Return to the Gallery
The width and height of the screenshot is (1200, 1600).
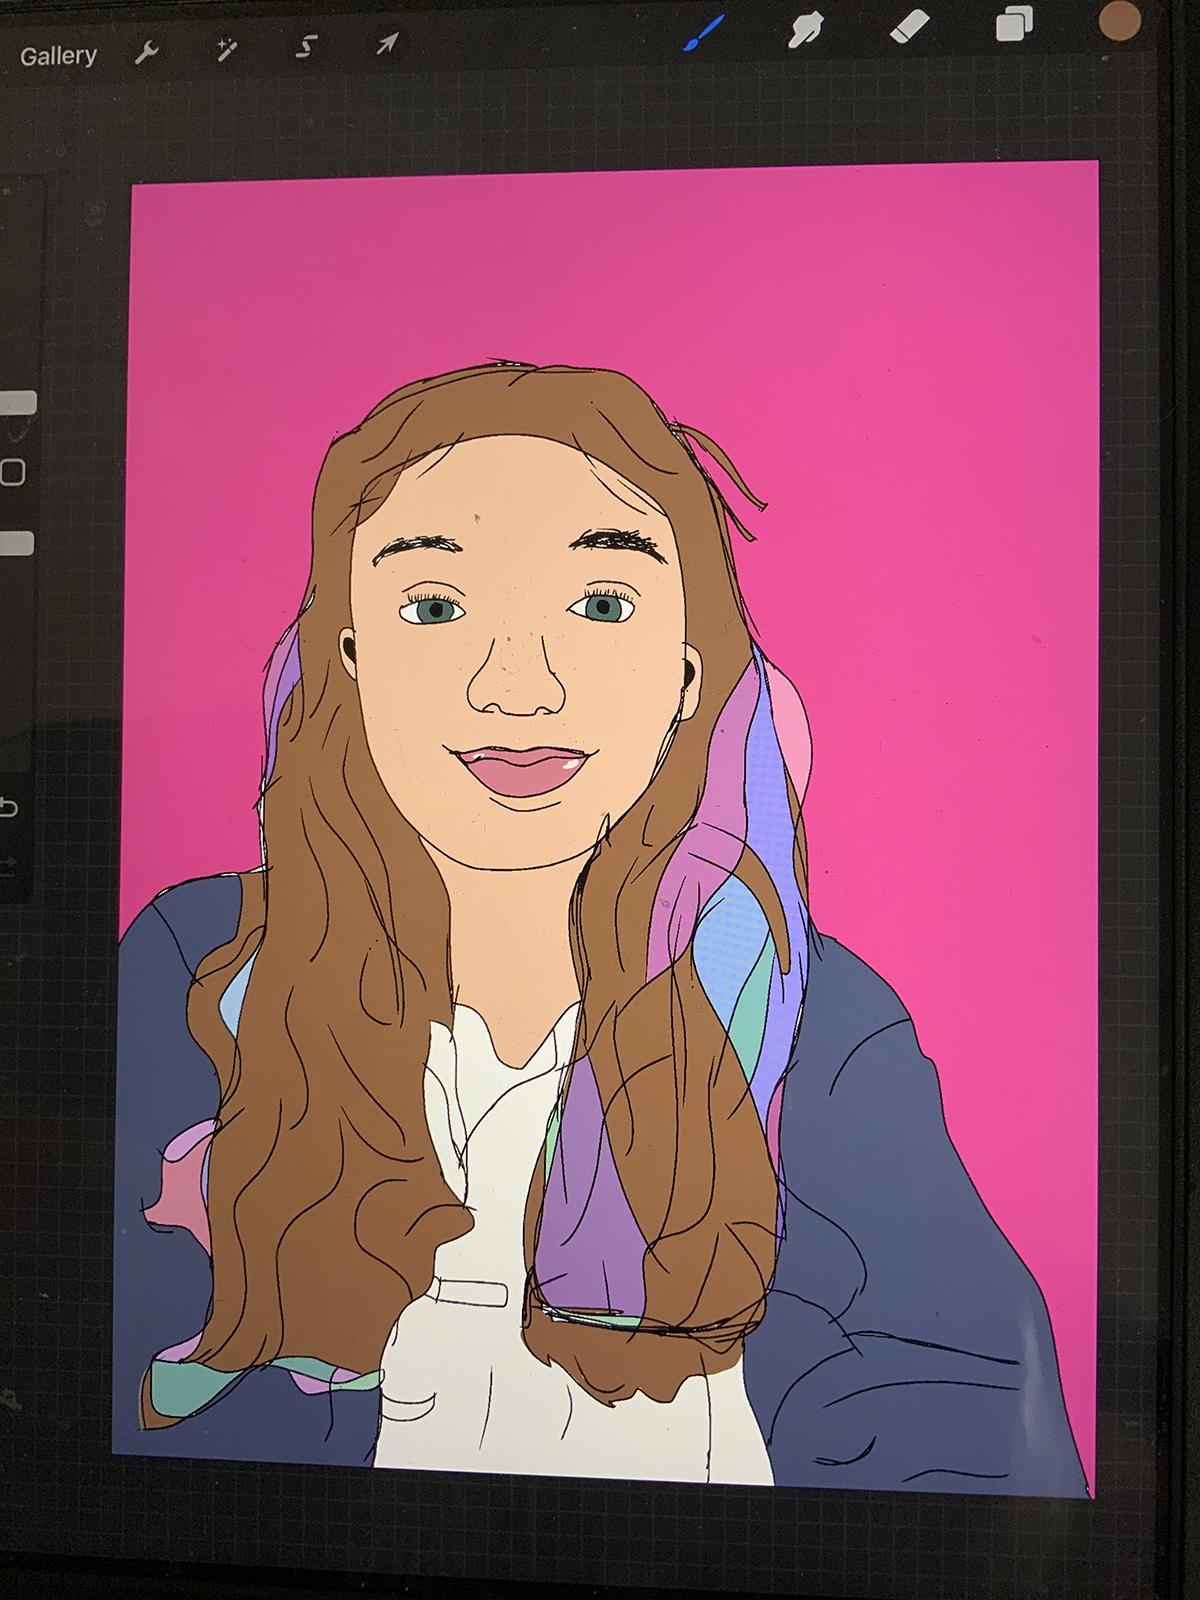58,56
